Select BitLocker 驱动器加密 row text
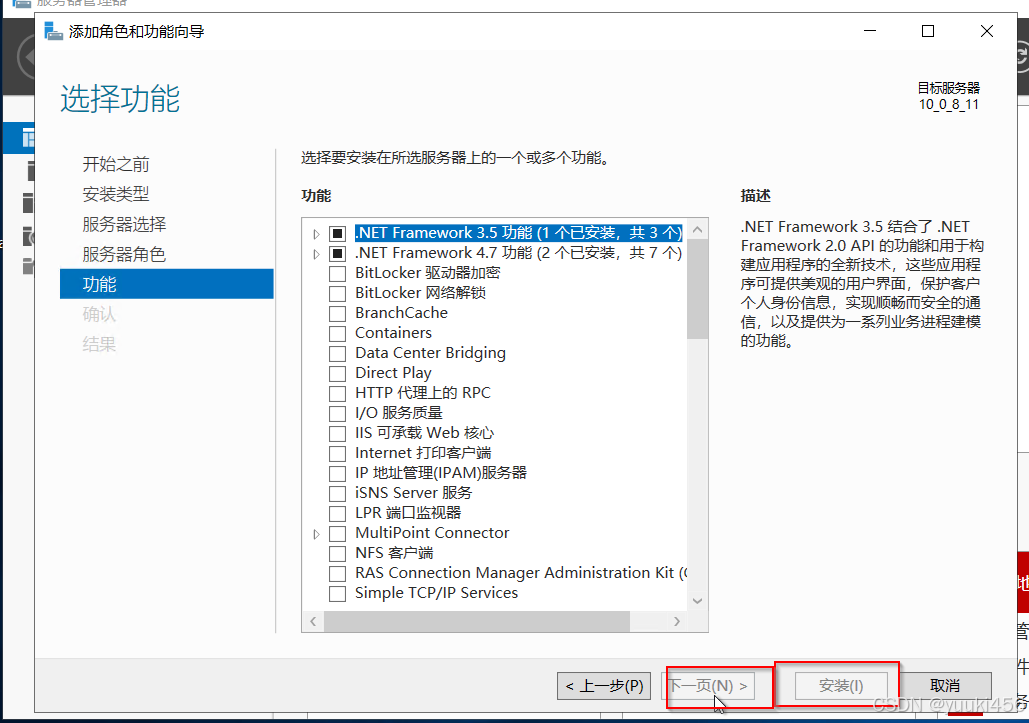This screenshot has width=1029, height=723. pos(428,273)
